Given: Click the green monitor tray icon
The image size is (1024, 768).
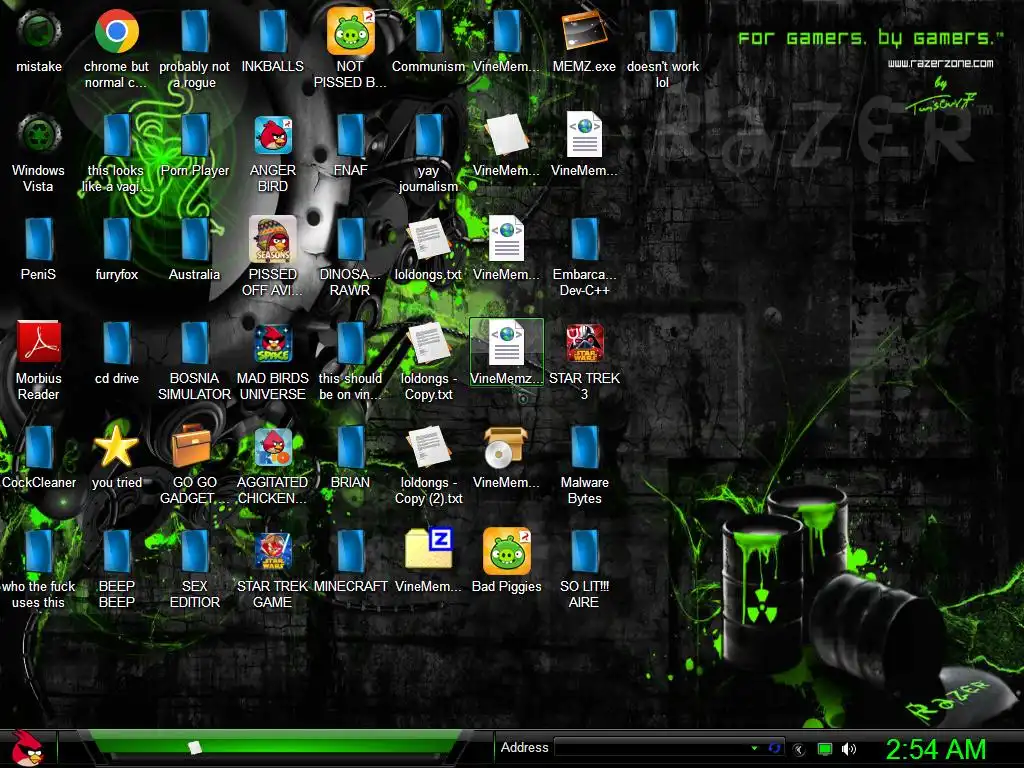Looking at the screenshot, I should point(825,749).
